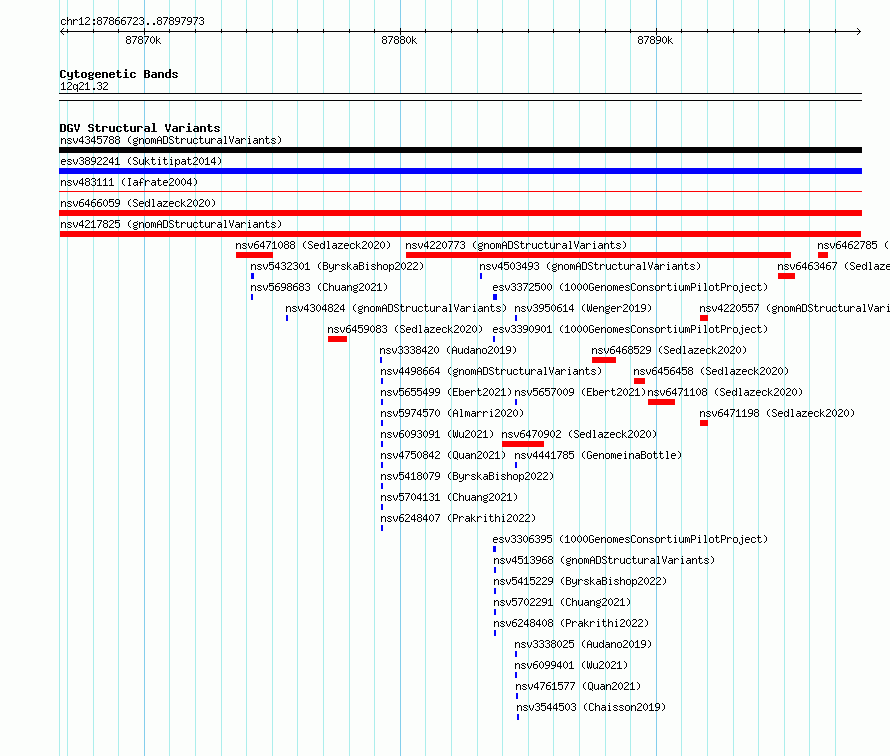Open nsv5655499 (Ebert2021) label
The image size is (890, 756).
pyautogui.click(x=446, y=392)
